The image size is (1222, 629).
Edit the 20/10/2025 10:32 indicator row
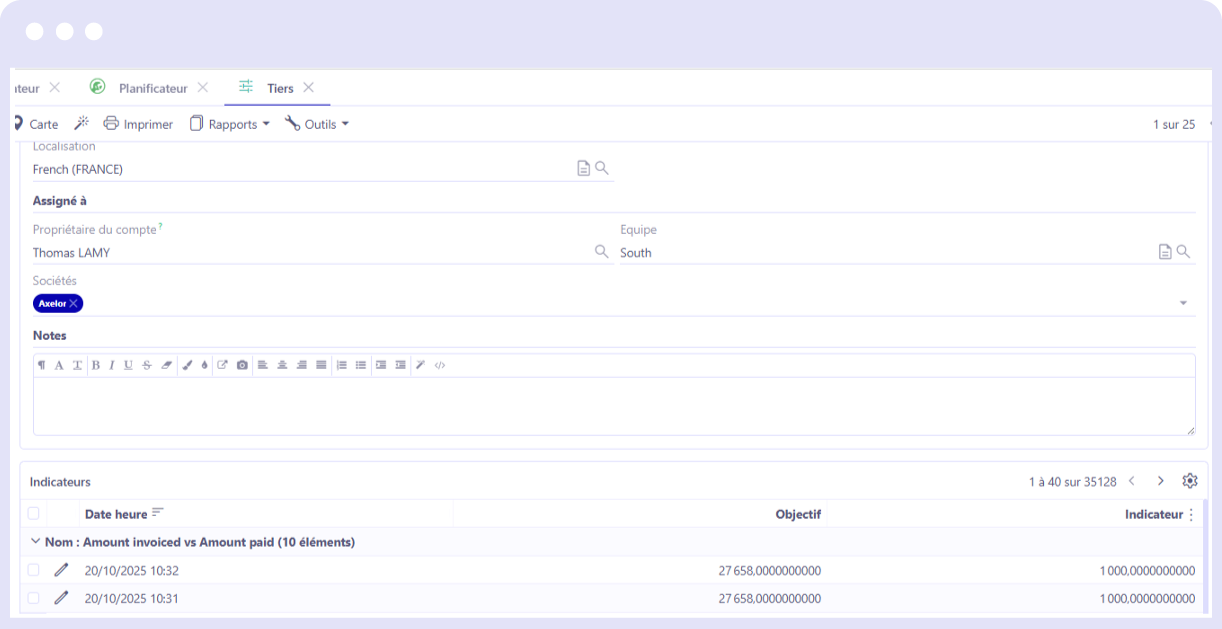tap(61, 570)
